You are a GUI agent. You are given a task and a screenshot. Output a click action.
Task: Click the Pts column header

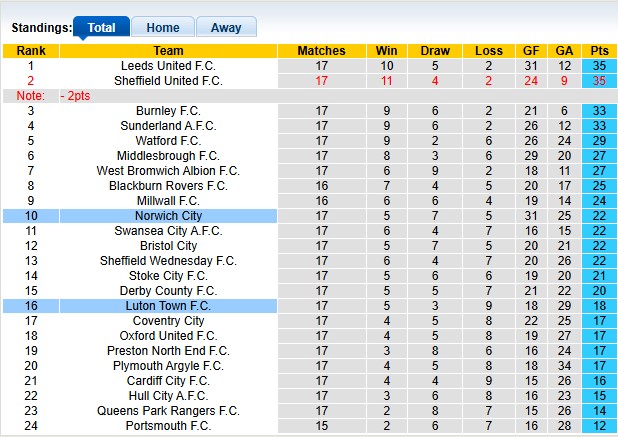point(600,51)
